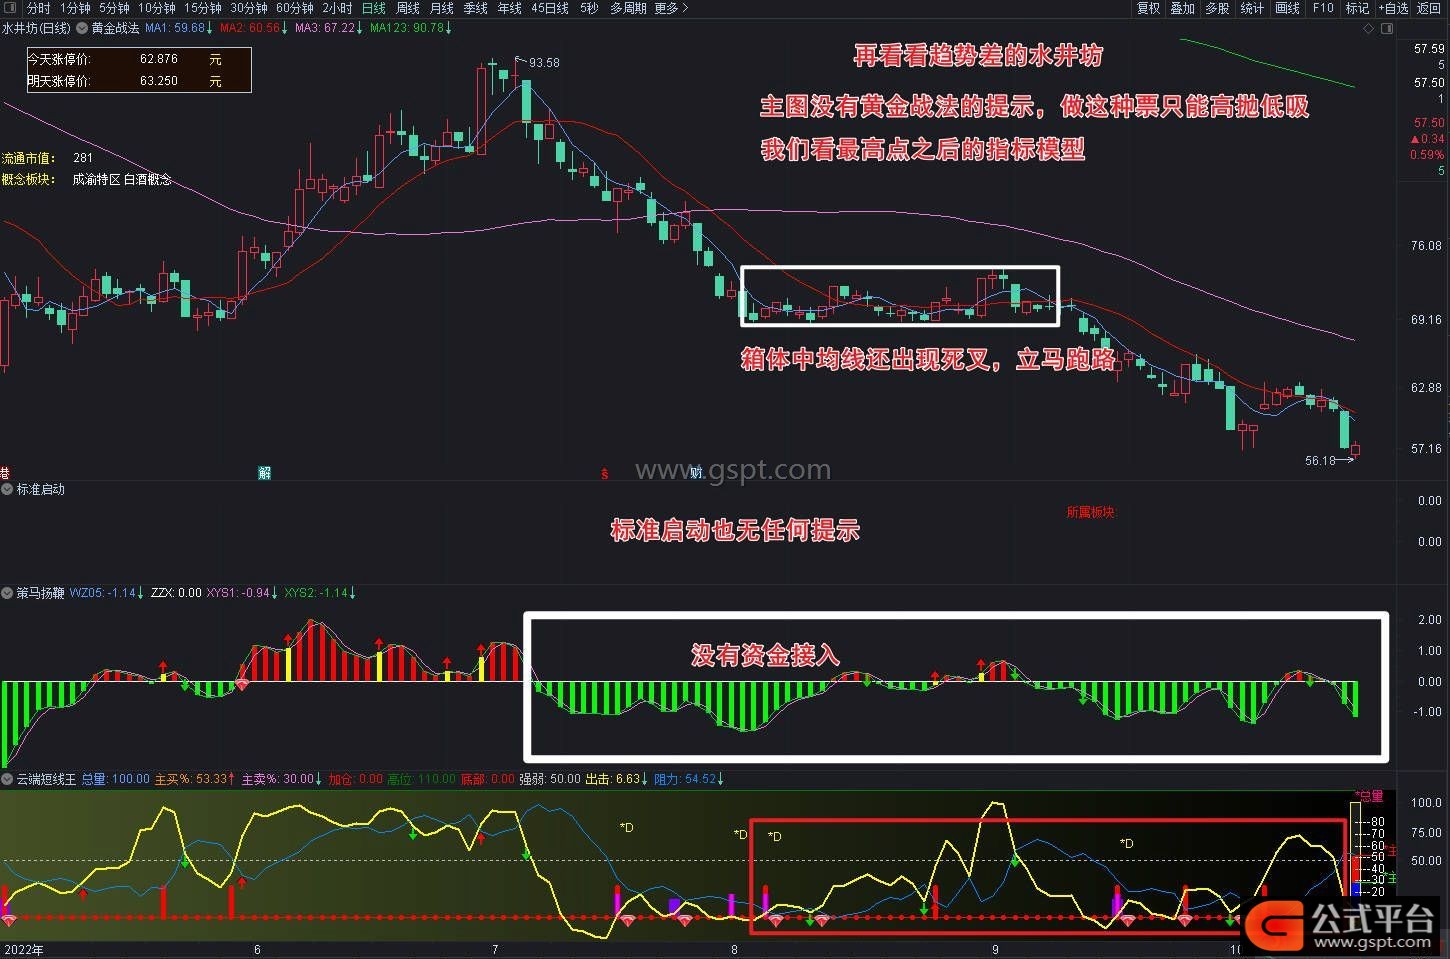This screenshot has width=1450, height=959.
Task: Expand the 标准启动 indicator dropdown arrow
Action: (x=8, y=489)
